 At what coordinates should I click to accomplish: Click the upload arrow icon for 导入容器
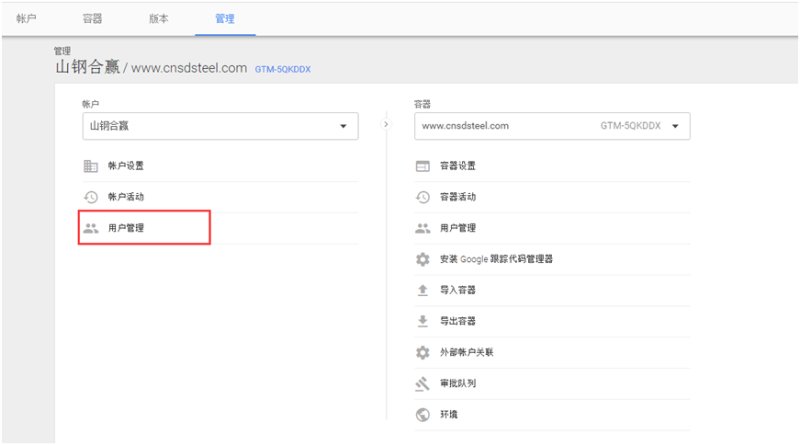[422, 290]
